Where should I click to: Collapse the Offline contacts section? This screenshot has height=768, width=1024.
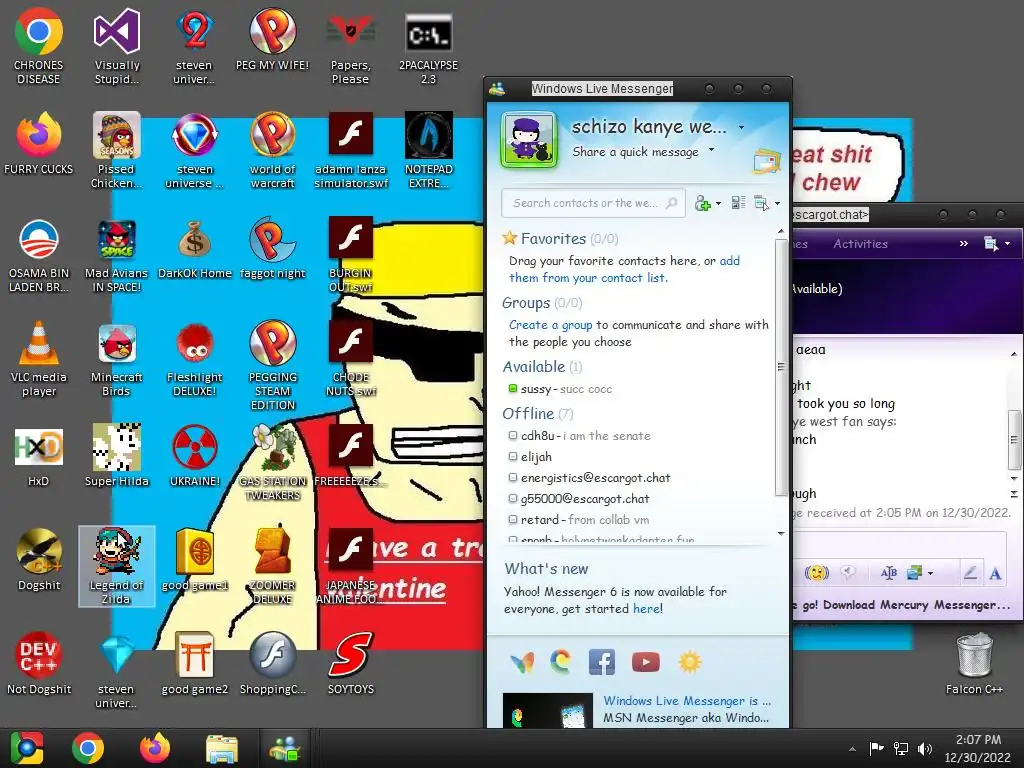538,413
